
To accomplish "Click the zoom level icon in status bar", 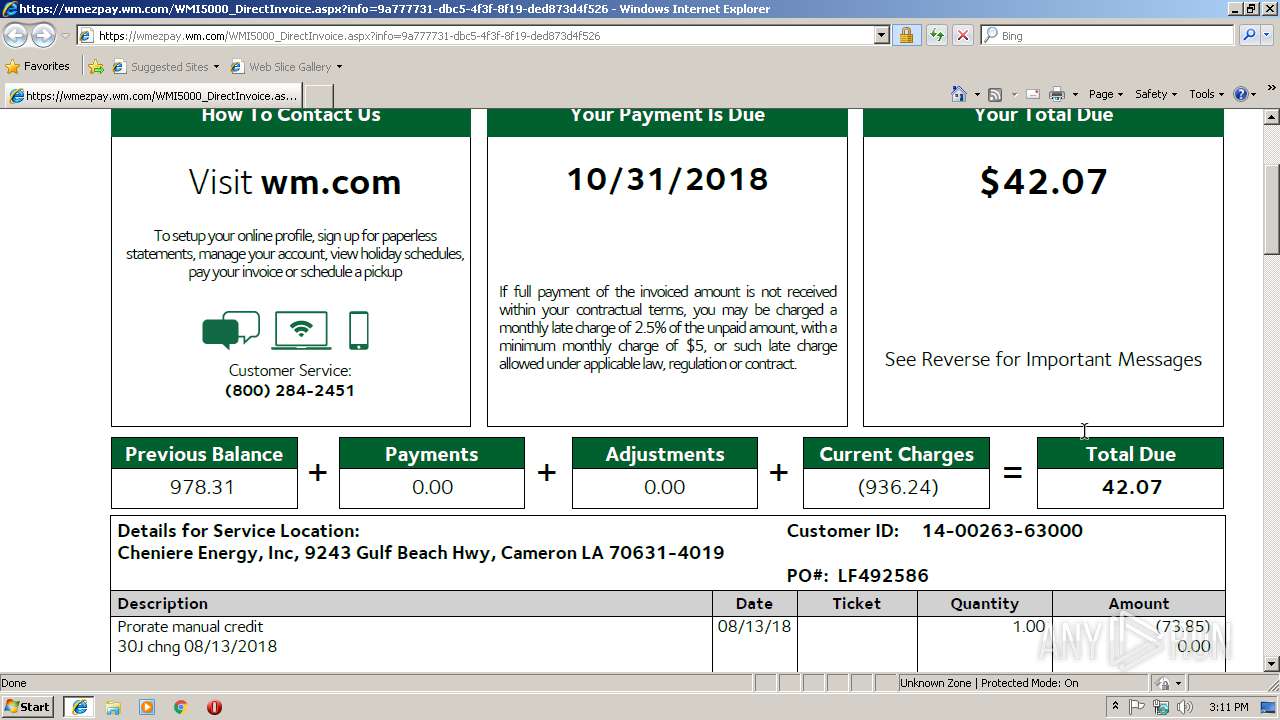I will [1163, 683].
